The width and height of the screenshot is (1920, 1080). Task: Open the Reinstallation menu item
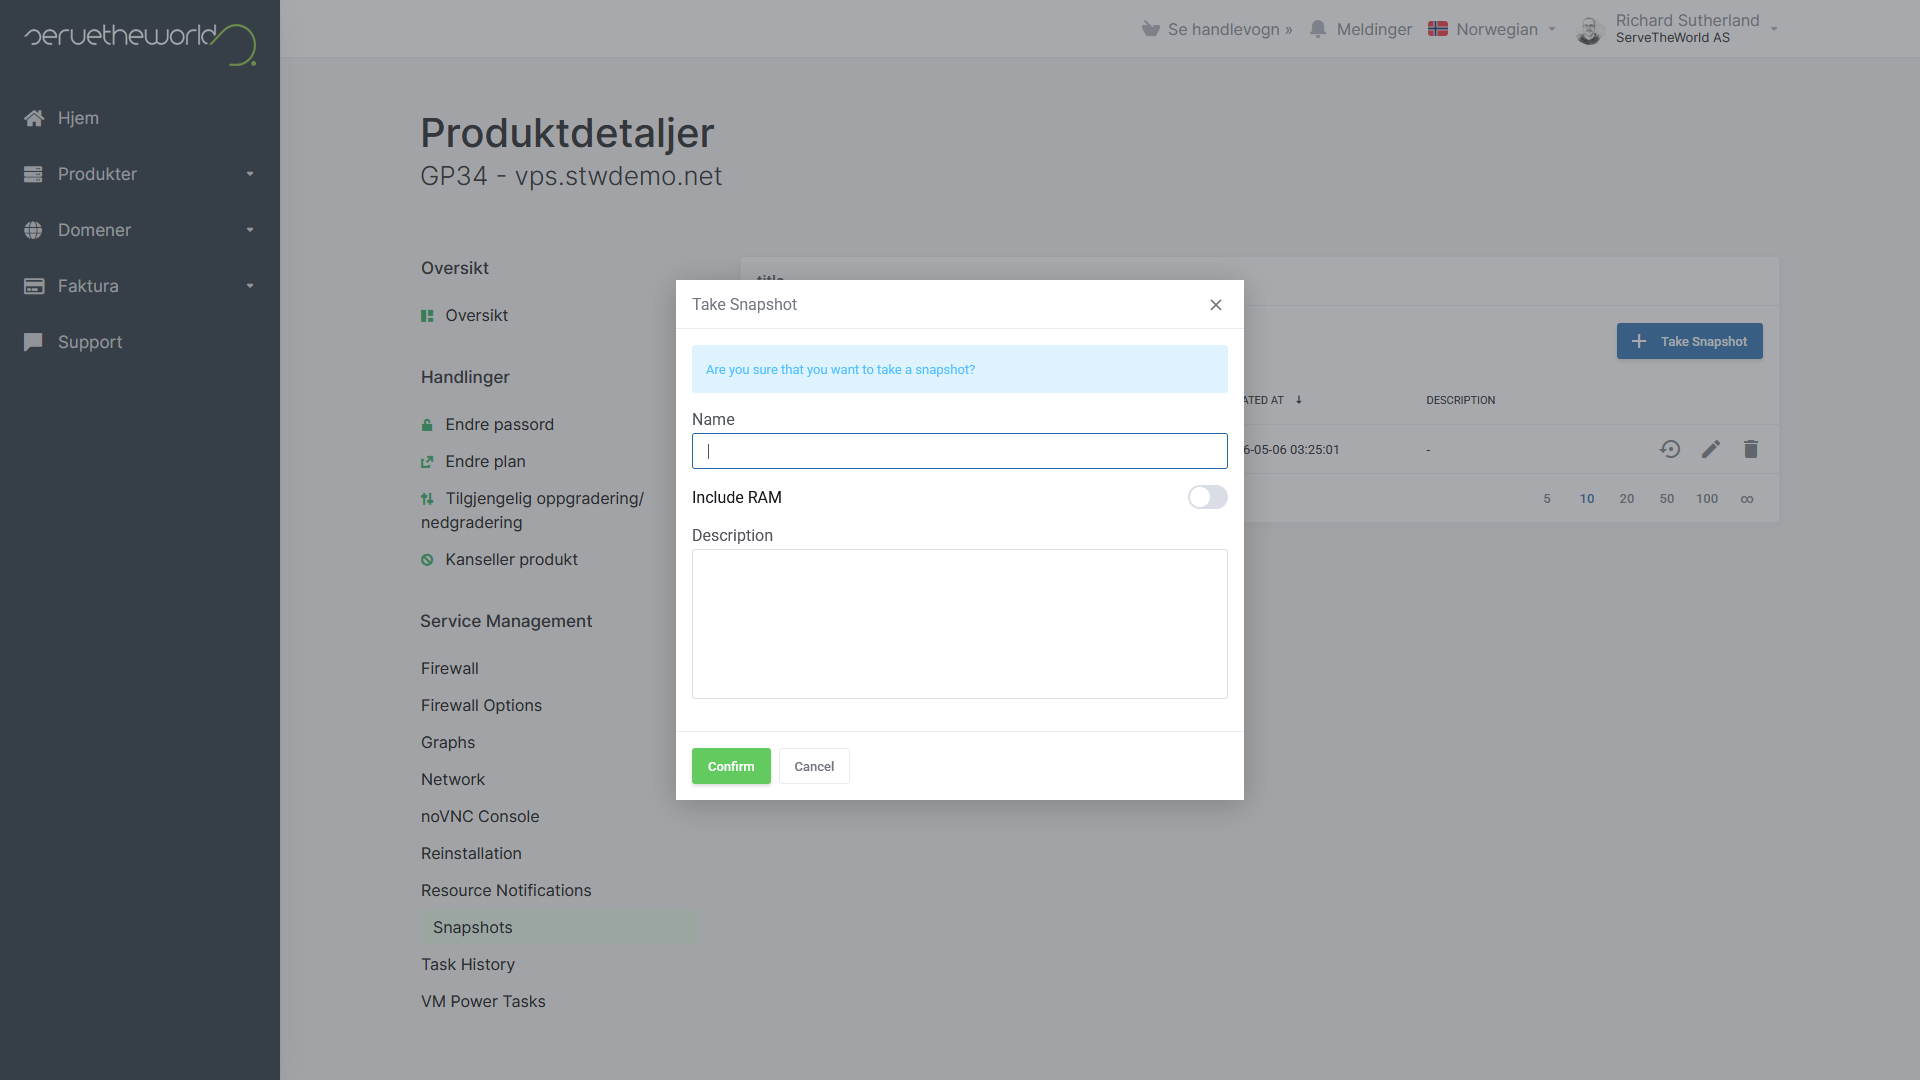point(471,853)
